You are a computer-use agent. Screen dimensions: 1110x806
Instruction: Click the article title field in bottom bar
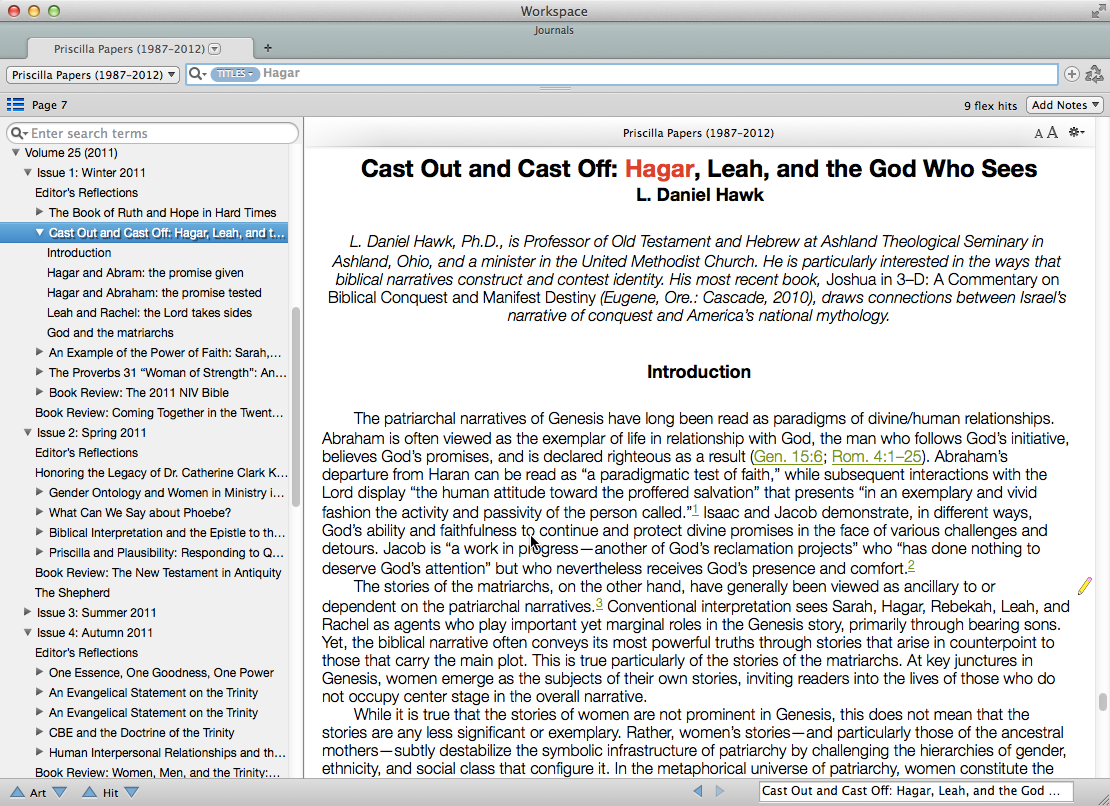[916, 791]
